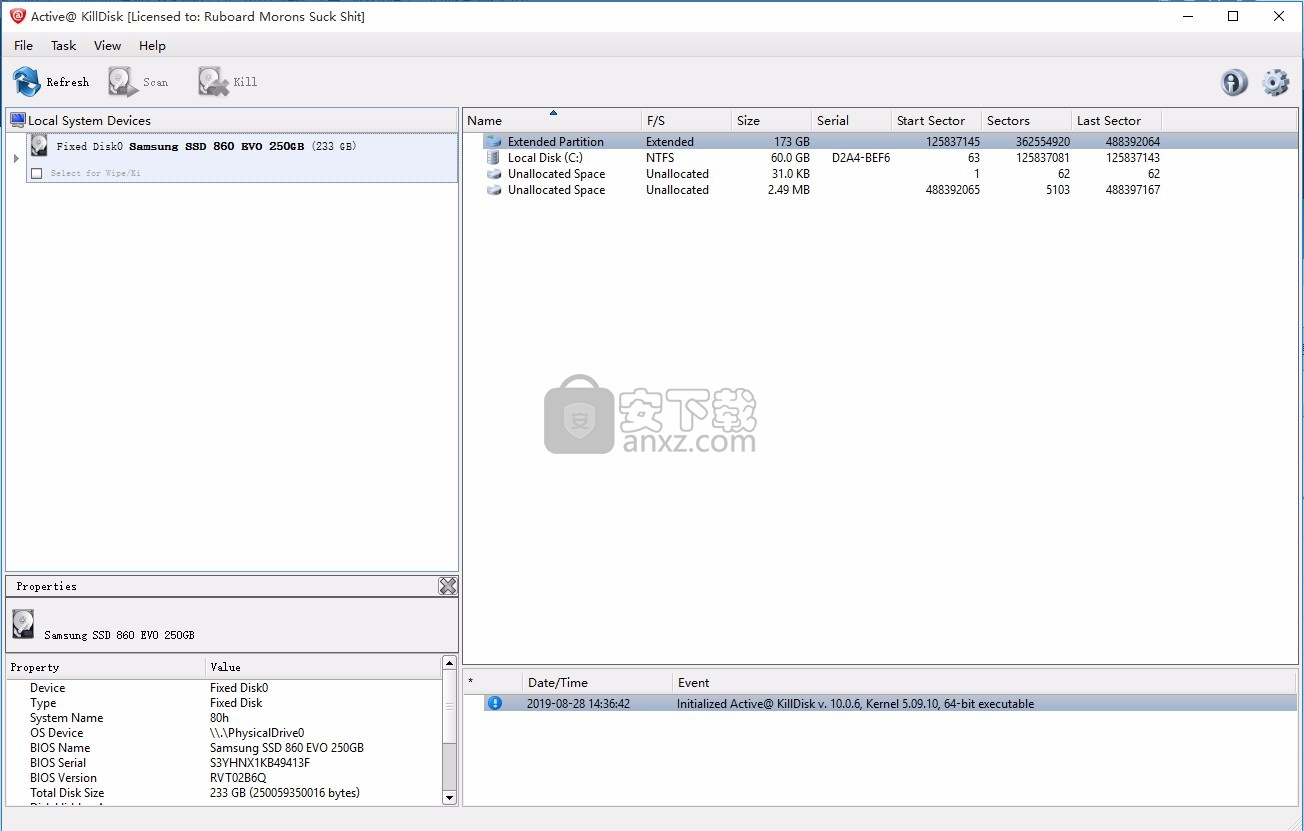
Task: Click the System Name property row
Action: pyautogui.click(x=224, y=718)
